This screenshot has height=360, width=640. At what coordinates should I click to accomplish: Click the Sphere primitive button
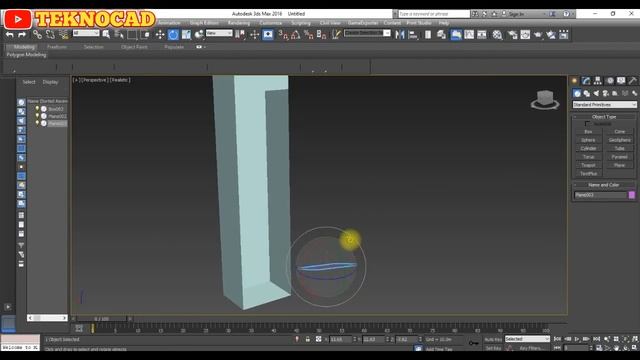588,140
